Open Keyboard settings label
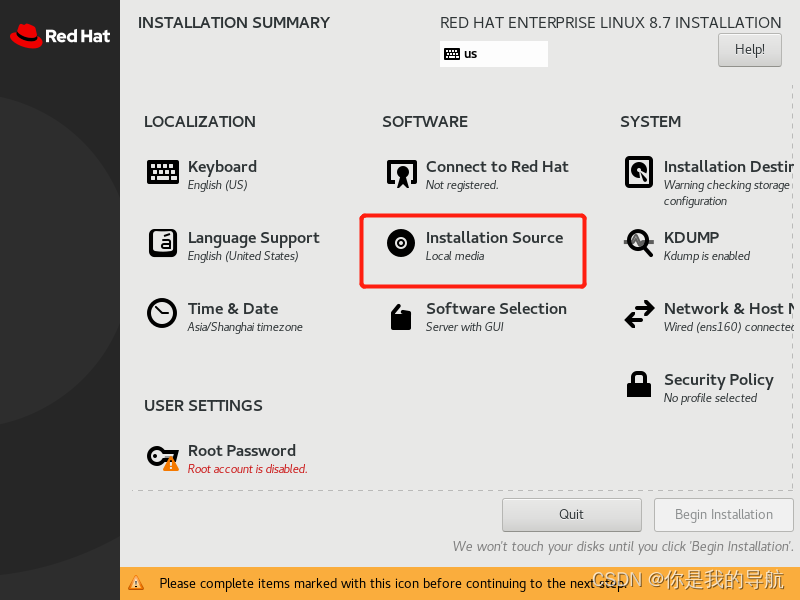 (x=222, y=167)
